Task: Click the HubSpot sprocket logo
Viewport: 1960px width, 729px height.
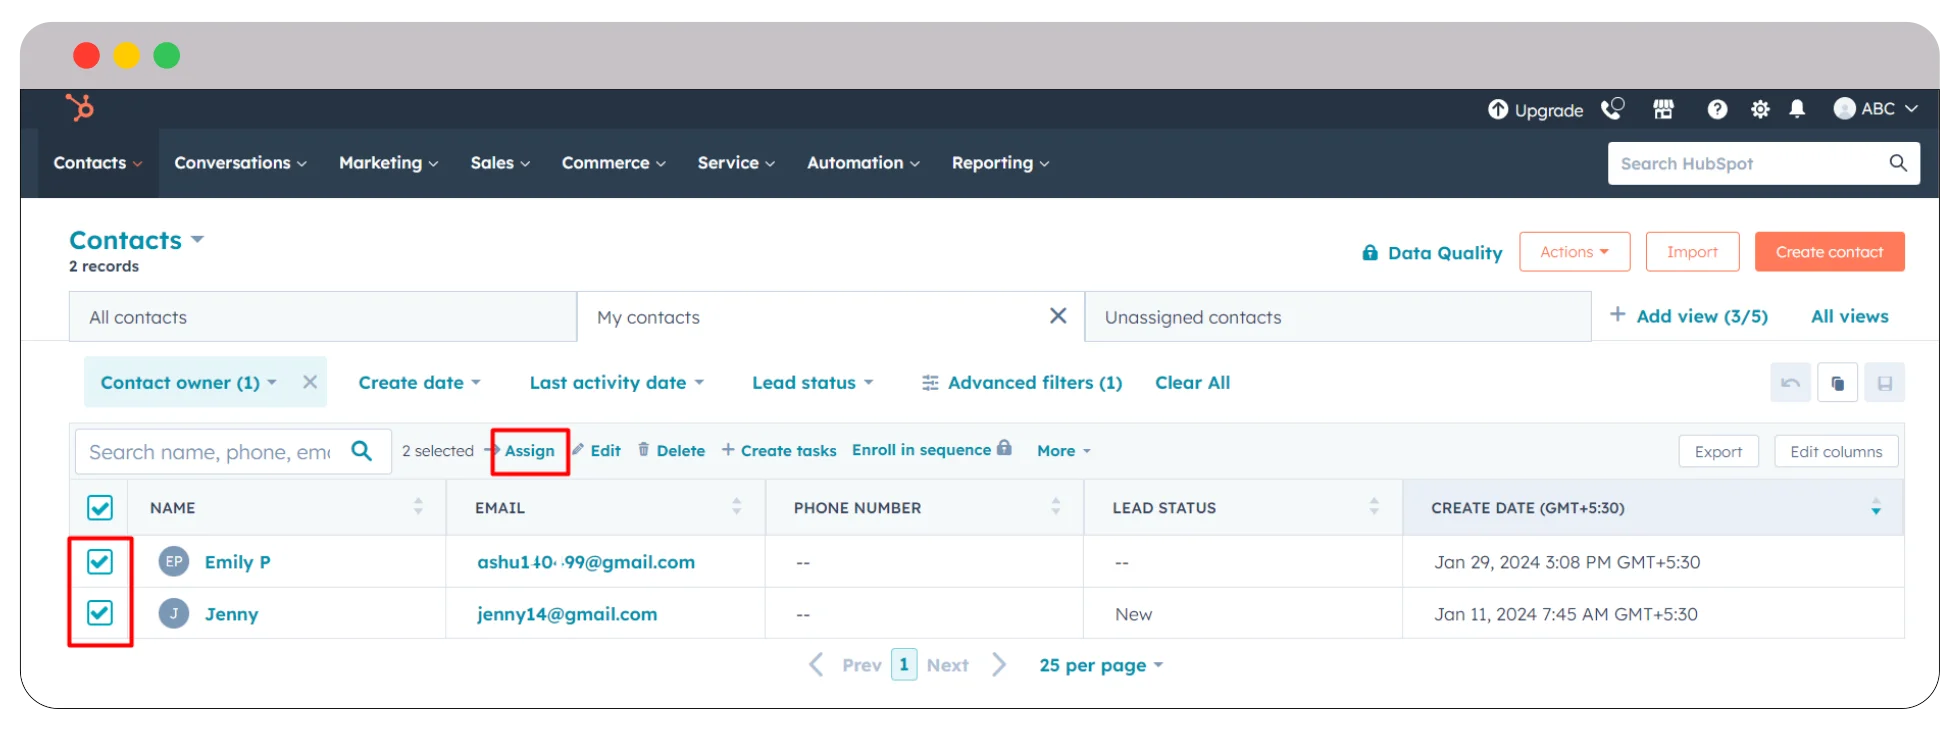Action: click(x=80, y=107)
